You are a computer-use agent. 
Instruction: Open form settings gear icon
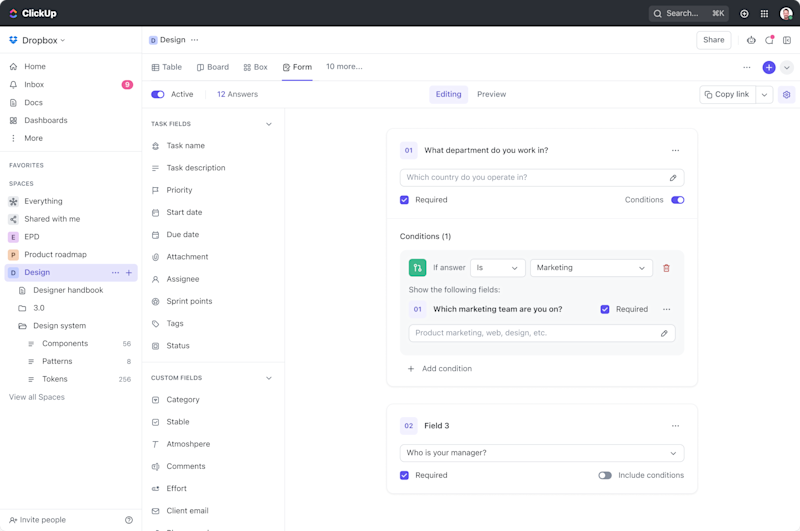pos(786,94)
